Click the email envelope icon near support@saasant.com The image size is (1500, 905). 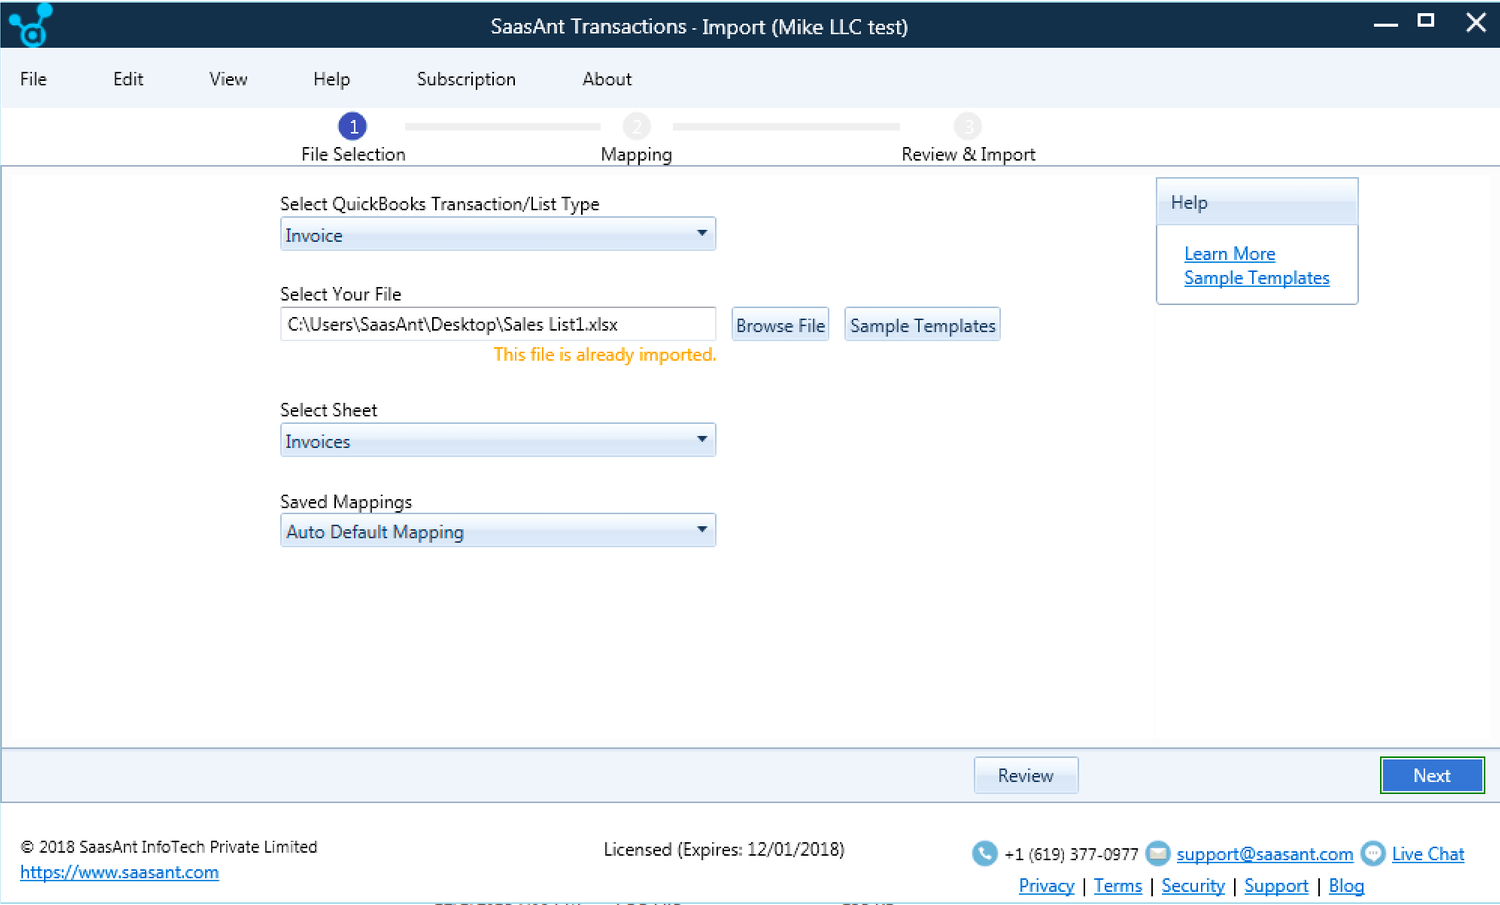point(1157,854)
